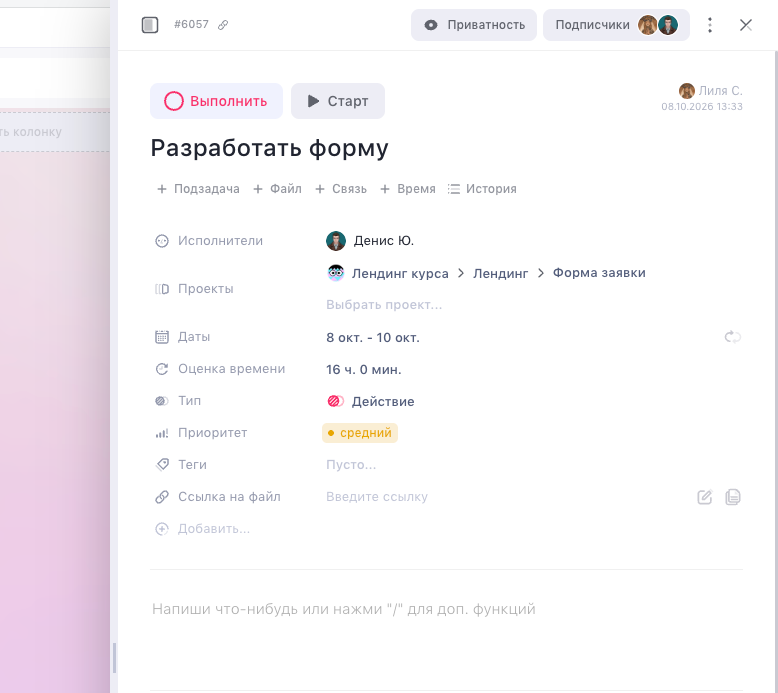Add a link via Связь
The image size is (778, 693).
point(341,189)
